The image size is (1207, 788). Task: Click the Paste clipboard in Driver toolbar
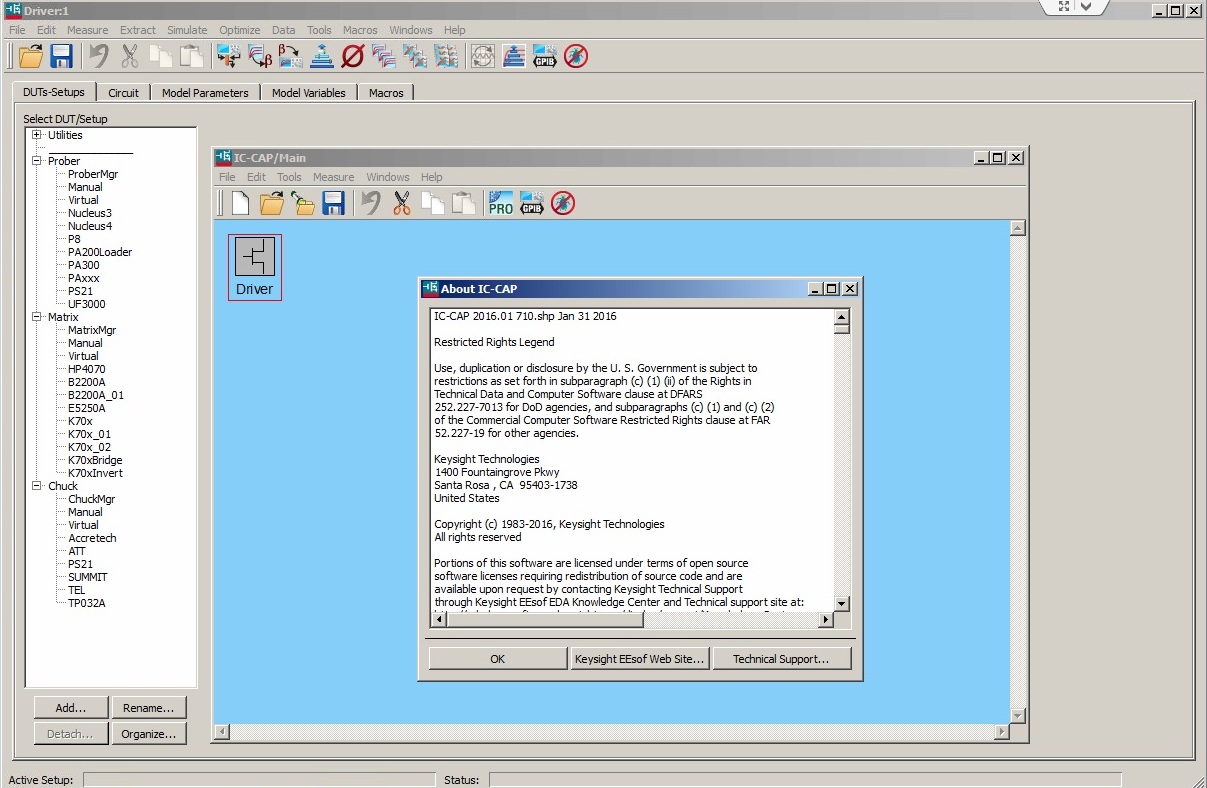point(191,56)
